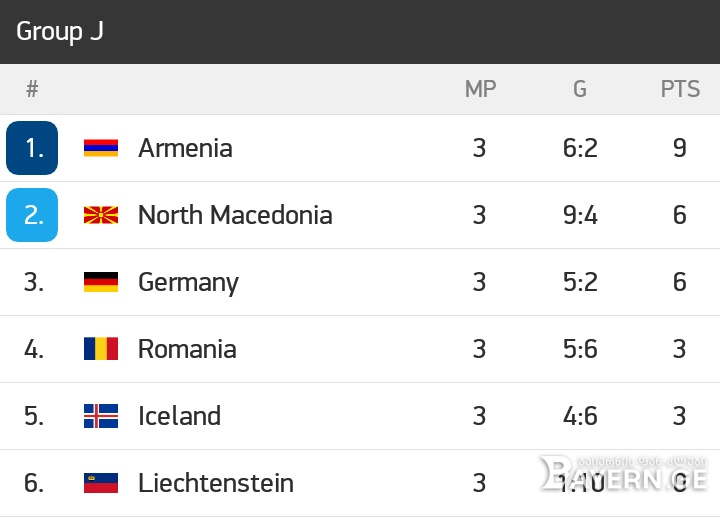This screenshot has width=720, height=517.
Task: Click the Iceland flag icon
Action: pyautogui.click(x=101, y=416)
